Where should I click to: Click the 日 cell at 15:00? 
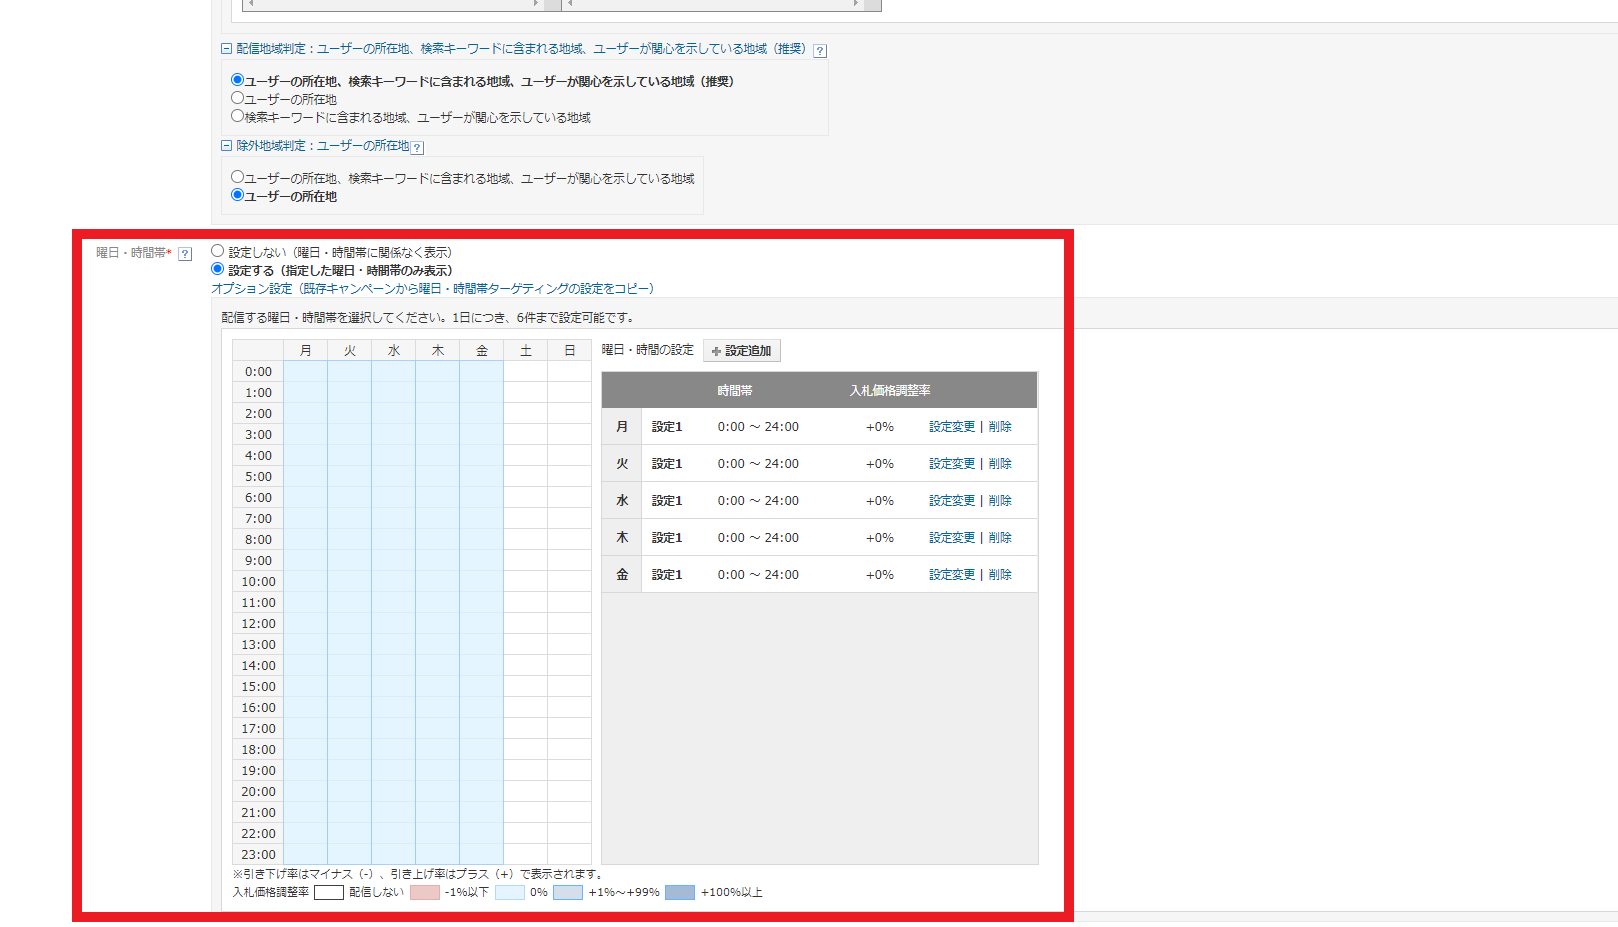coord(570,686)
